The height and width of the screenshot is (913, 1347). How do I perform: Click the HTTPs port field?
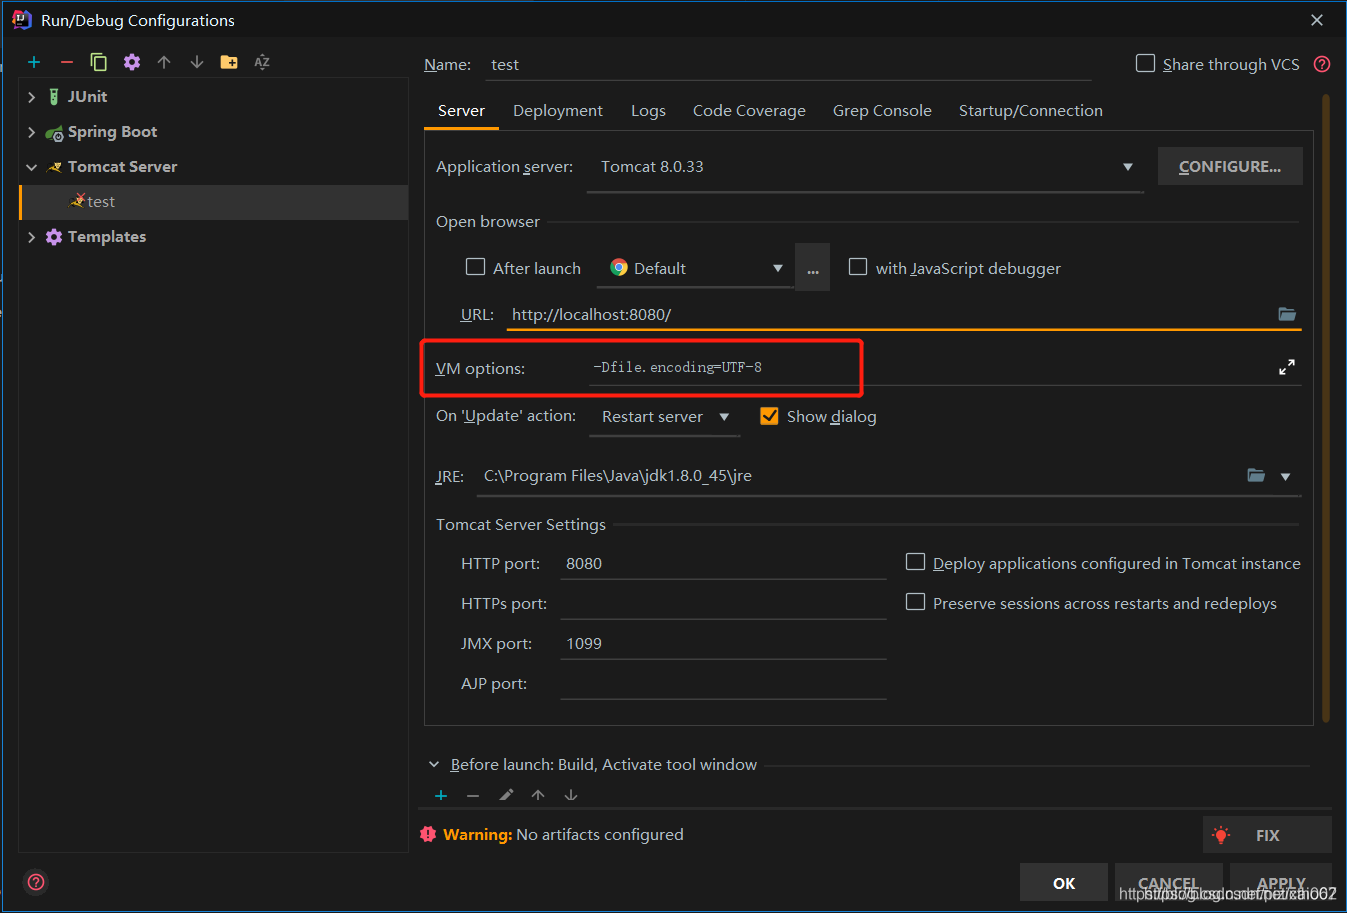(x=723, y=603)
